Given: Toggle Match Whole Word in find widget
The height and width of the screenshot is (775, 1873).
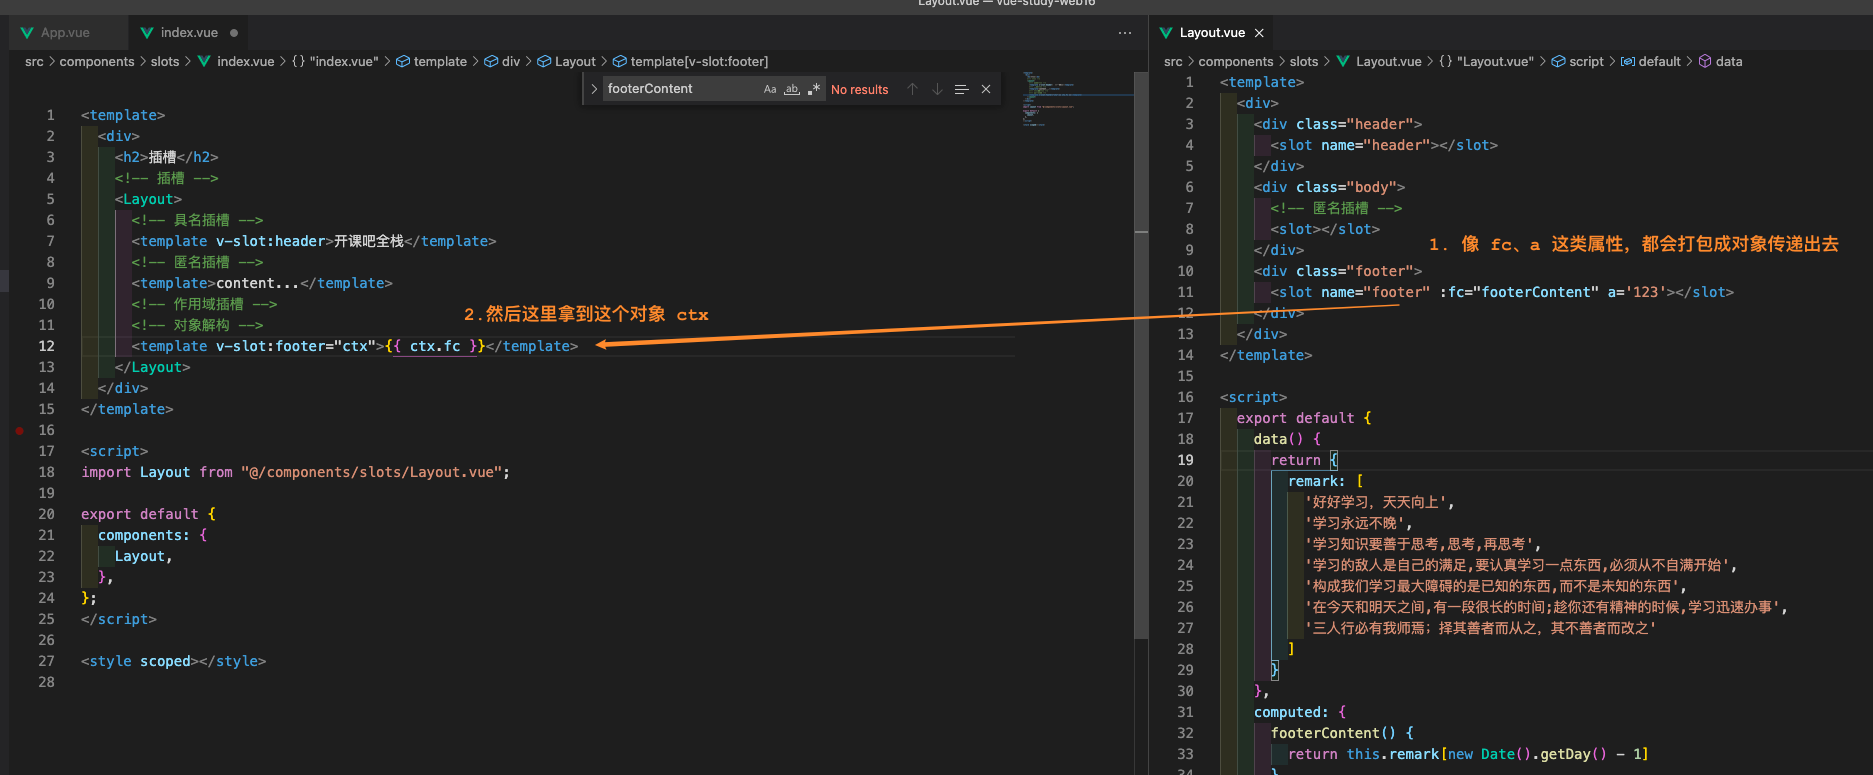Looking at the screenshot, I should coord(792,89).
